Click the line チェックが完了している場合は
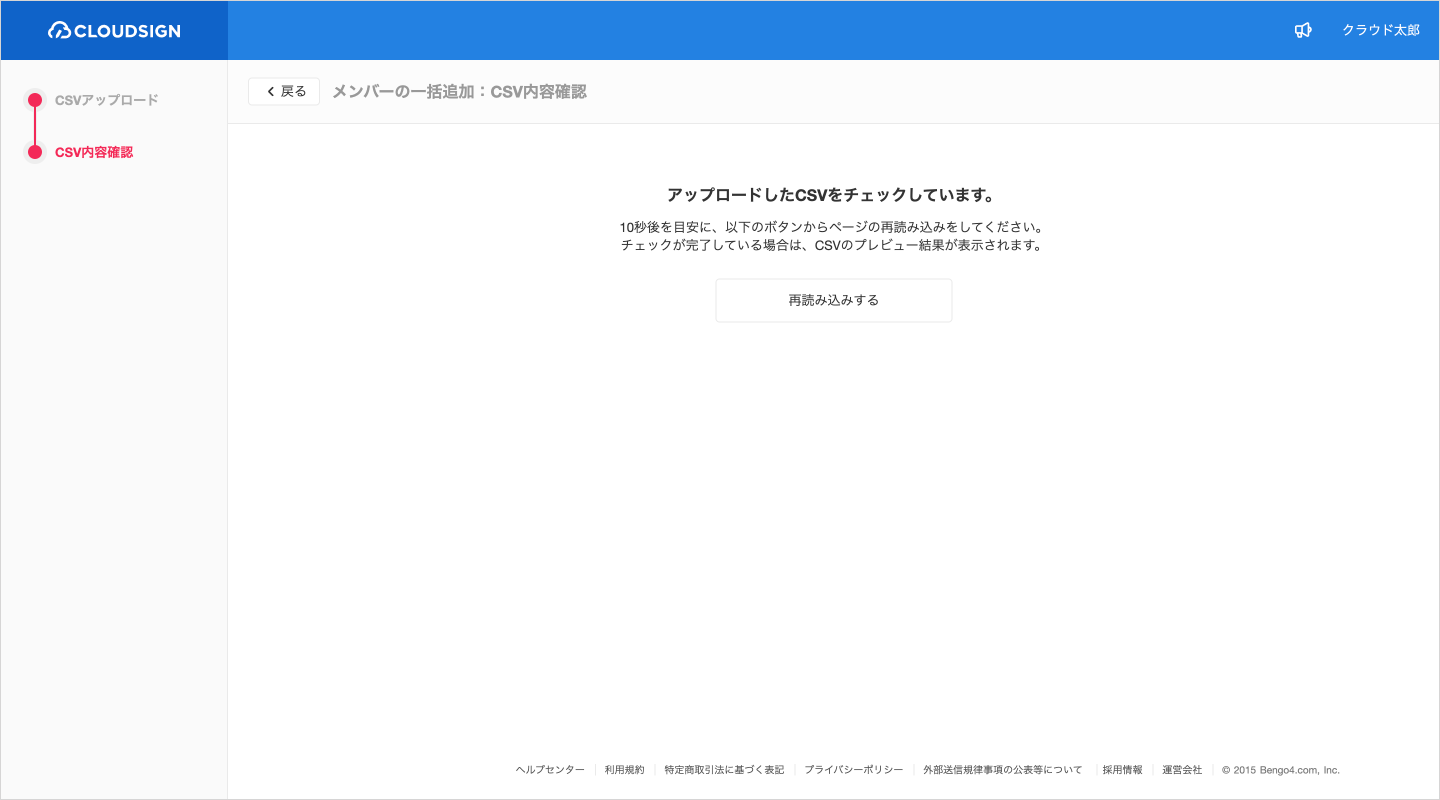 coord(833,245)
